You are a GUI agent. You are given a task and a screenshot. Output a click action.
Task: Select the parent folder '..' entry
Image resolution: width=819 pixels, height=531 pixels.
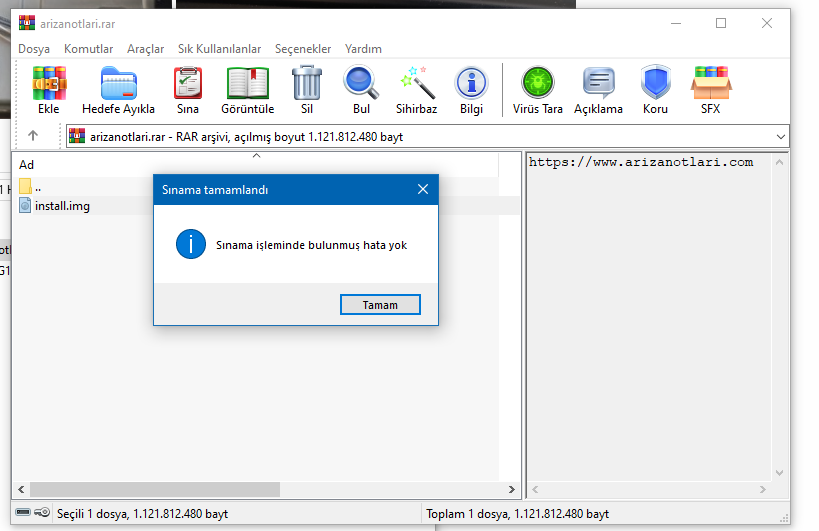(x=30, y=186)
